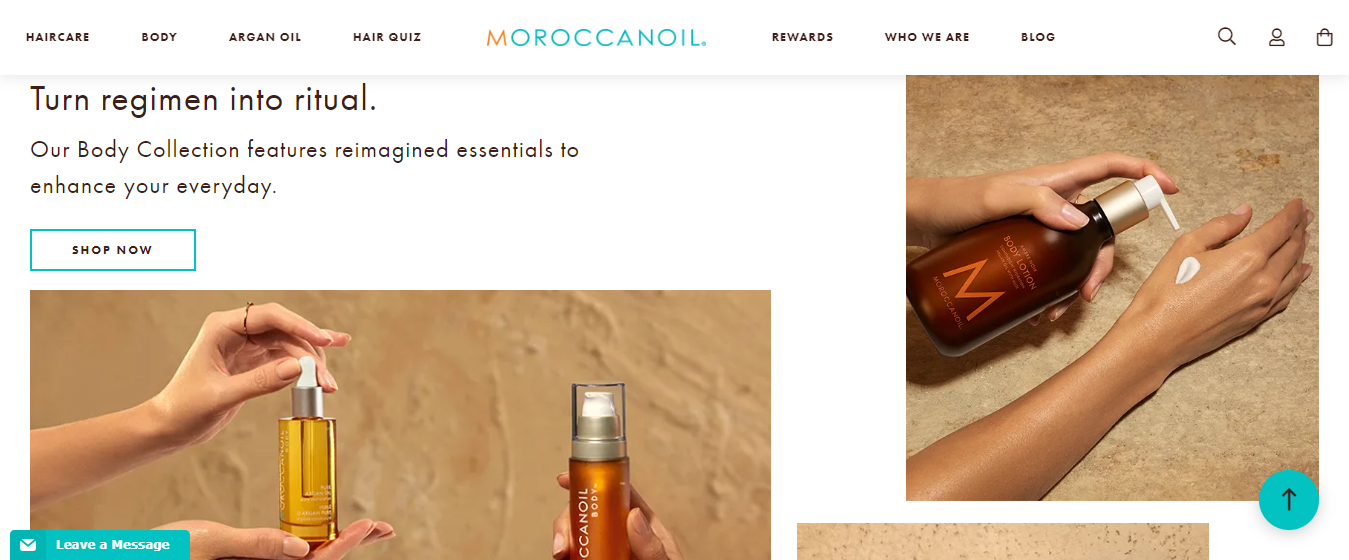Click the body lotion pump bottle image
The width and height of the screenshot is (1349, 560).
(x=1112, y=288)
